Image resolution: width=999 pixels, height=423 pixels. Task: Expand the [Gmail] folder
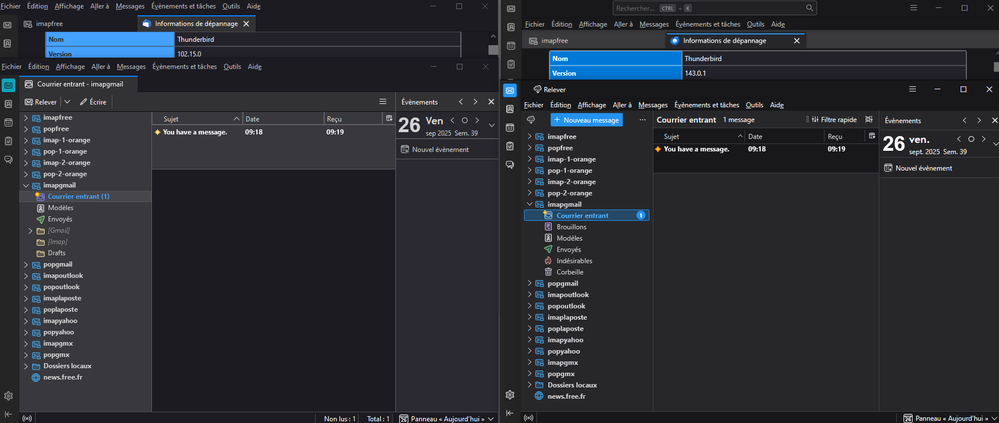pos(29,231)
